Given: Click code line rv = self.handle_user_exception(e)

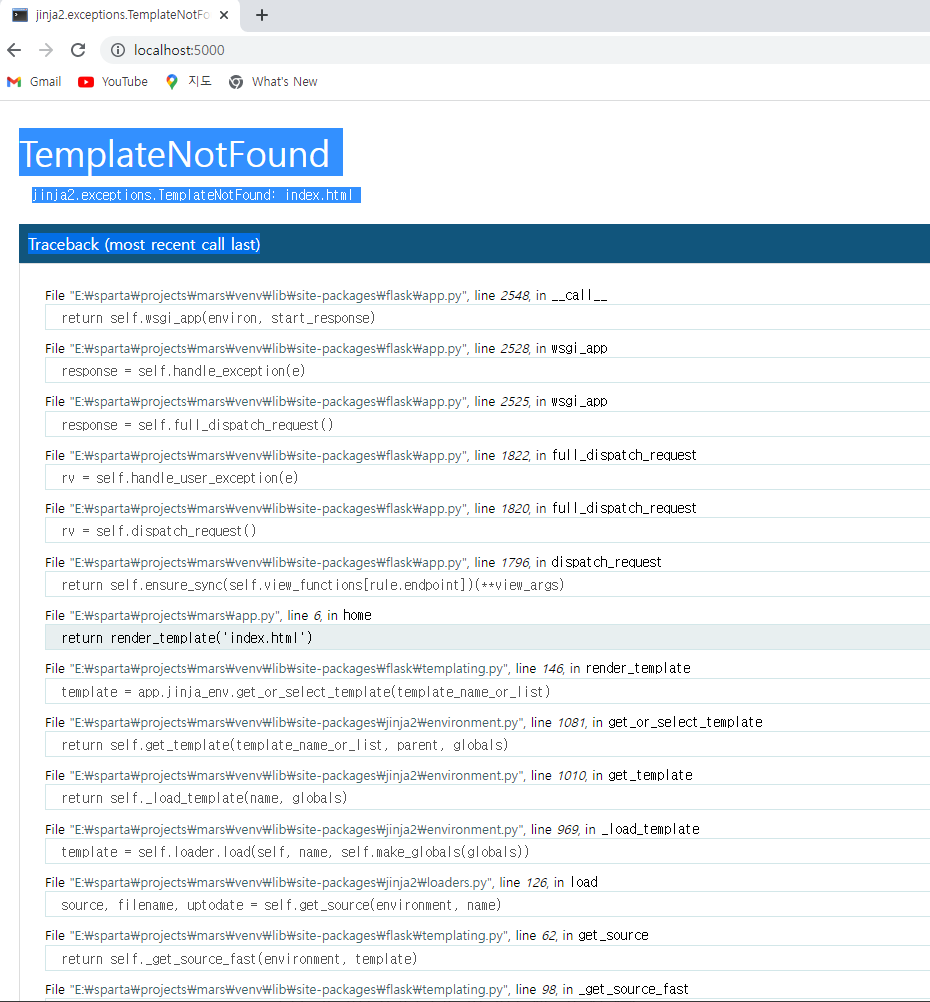Looking at the screenshot, I should pos(487,477).
